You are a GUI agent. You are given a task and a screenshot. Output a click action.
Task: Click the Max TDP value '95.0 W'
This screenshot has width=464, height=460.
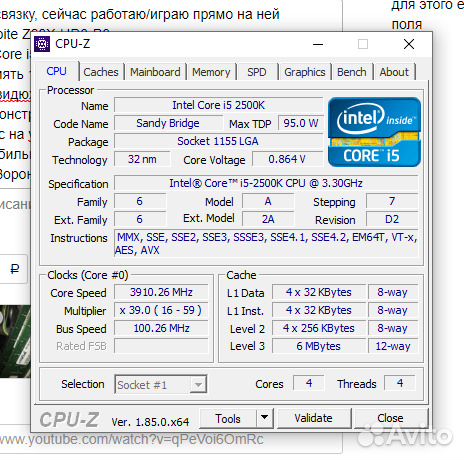[x=301, y=123]
